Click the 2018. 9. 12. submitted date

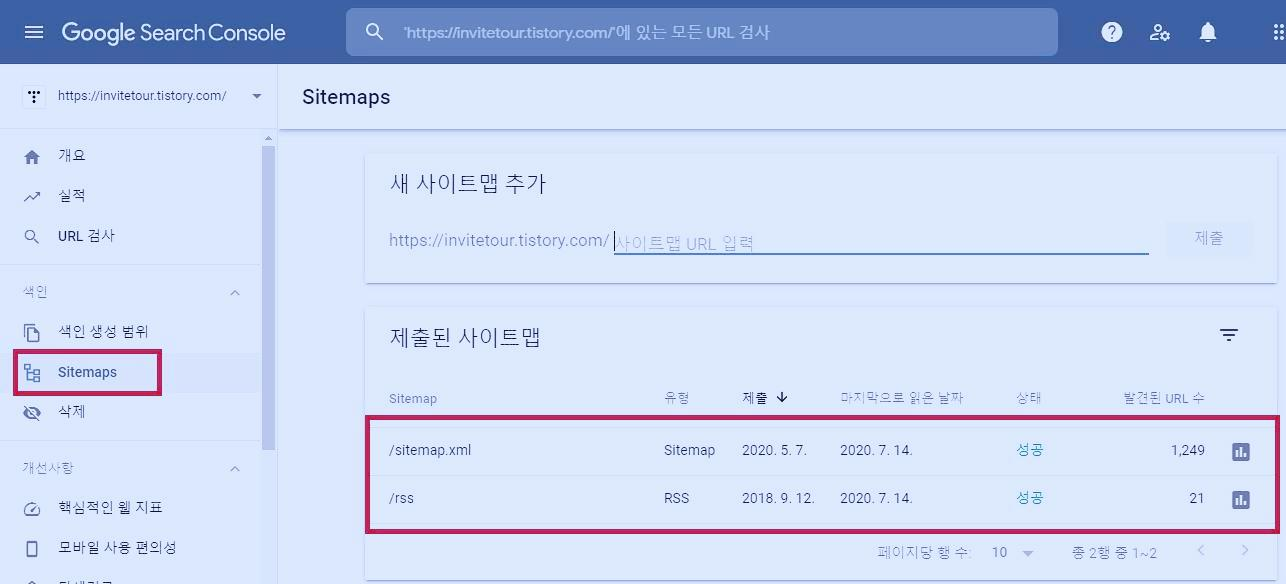click(x=777, y=499)
